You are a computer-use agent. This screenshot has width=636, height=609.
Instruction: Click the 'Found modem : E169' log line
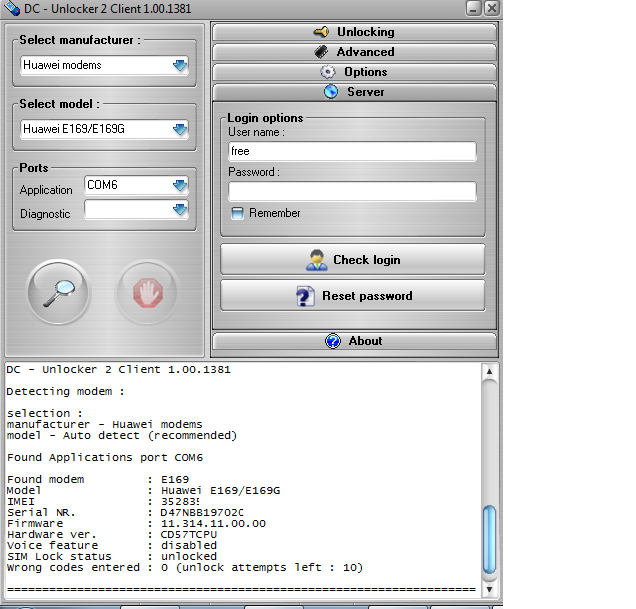98,480
